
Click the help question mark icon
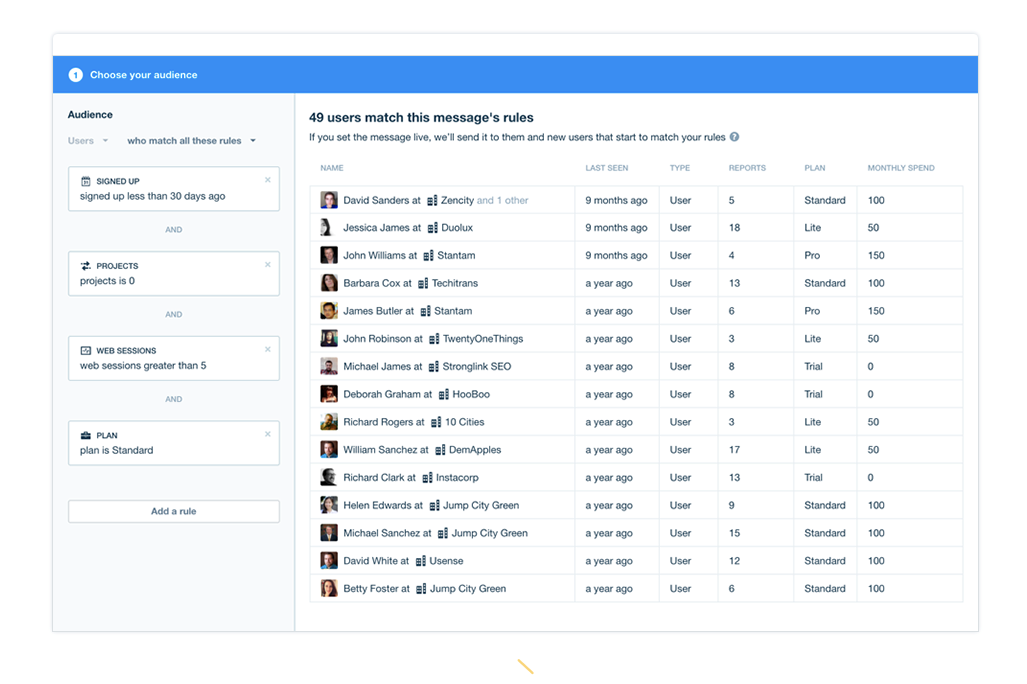[734, 137]
